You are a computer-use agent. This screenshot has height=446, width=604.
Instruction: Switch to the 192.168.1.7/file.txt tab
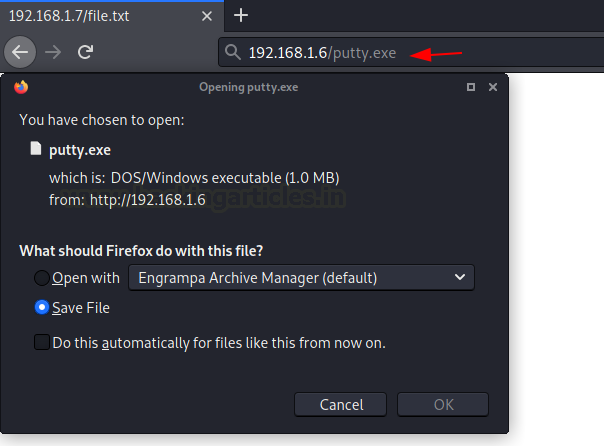[112, 16]
